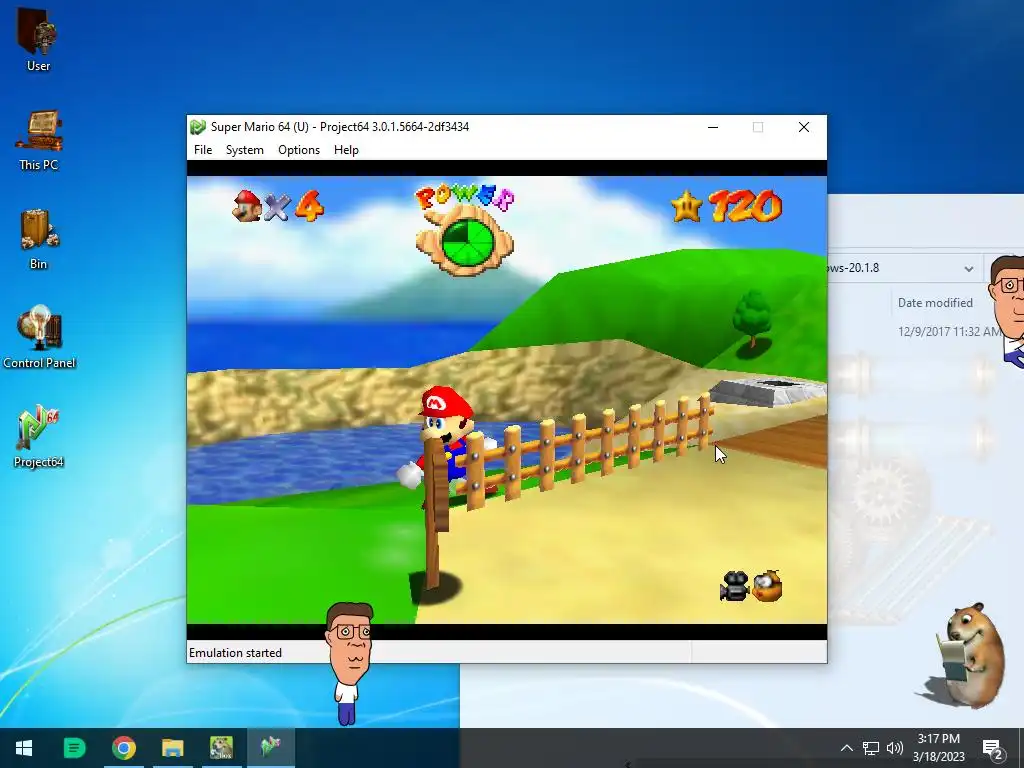Select the Control Panel desktop icon

(x=39, y=338)
